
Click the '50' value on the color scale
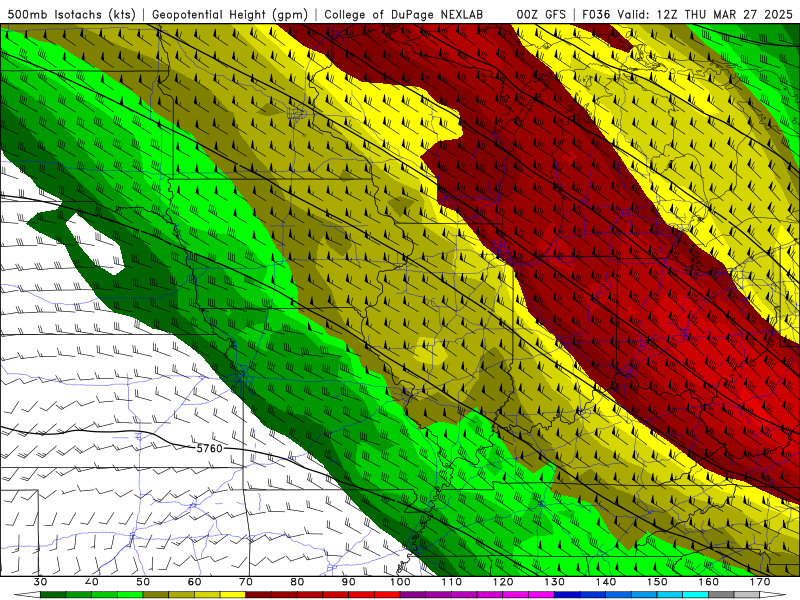click(x=143, y=582)
